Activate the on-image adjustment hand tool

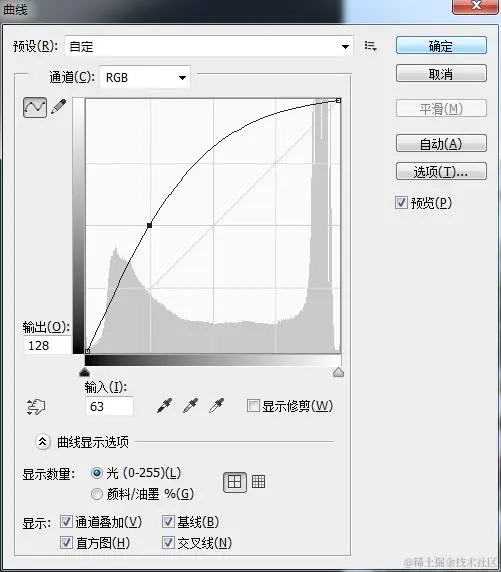pos(36,407)
